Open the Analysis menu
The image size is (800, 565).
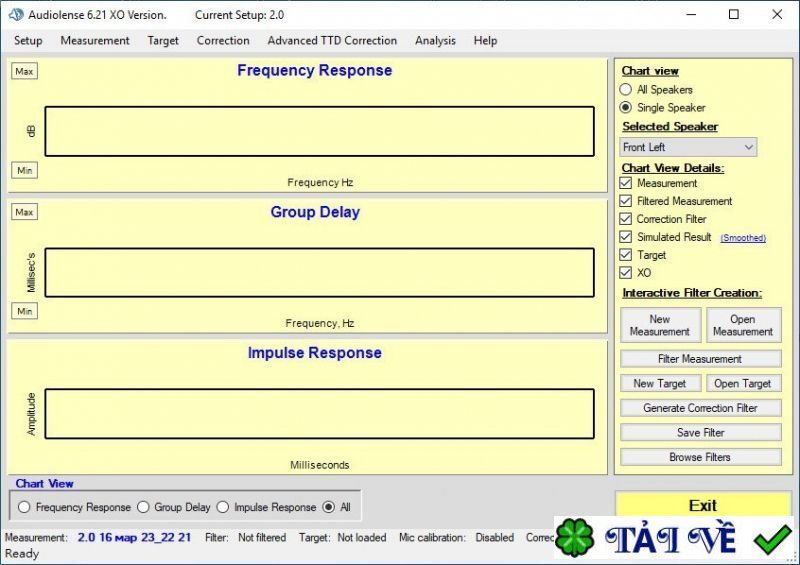pyautogui.click(x=435, y=41)
